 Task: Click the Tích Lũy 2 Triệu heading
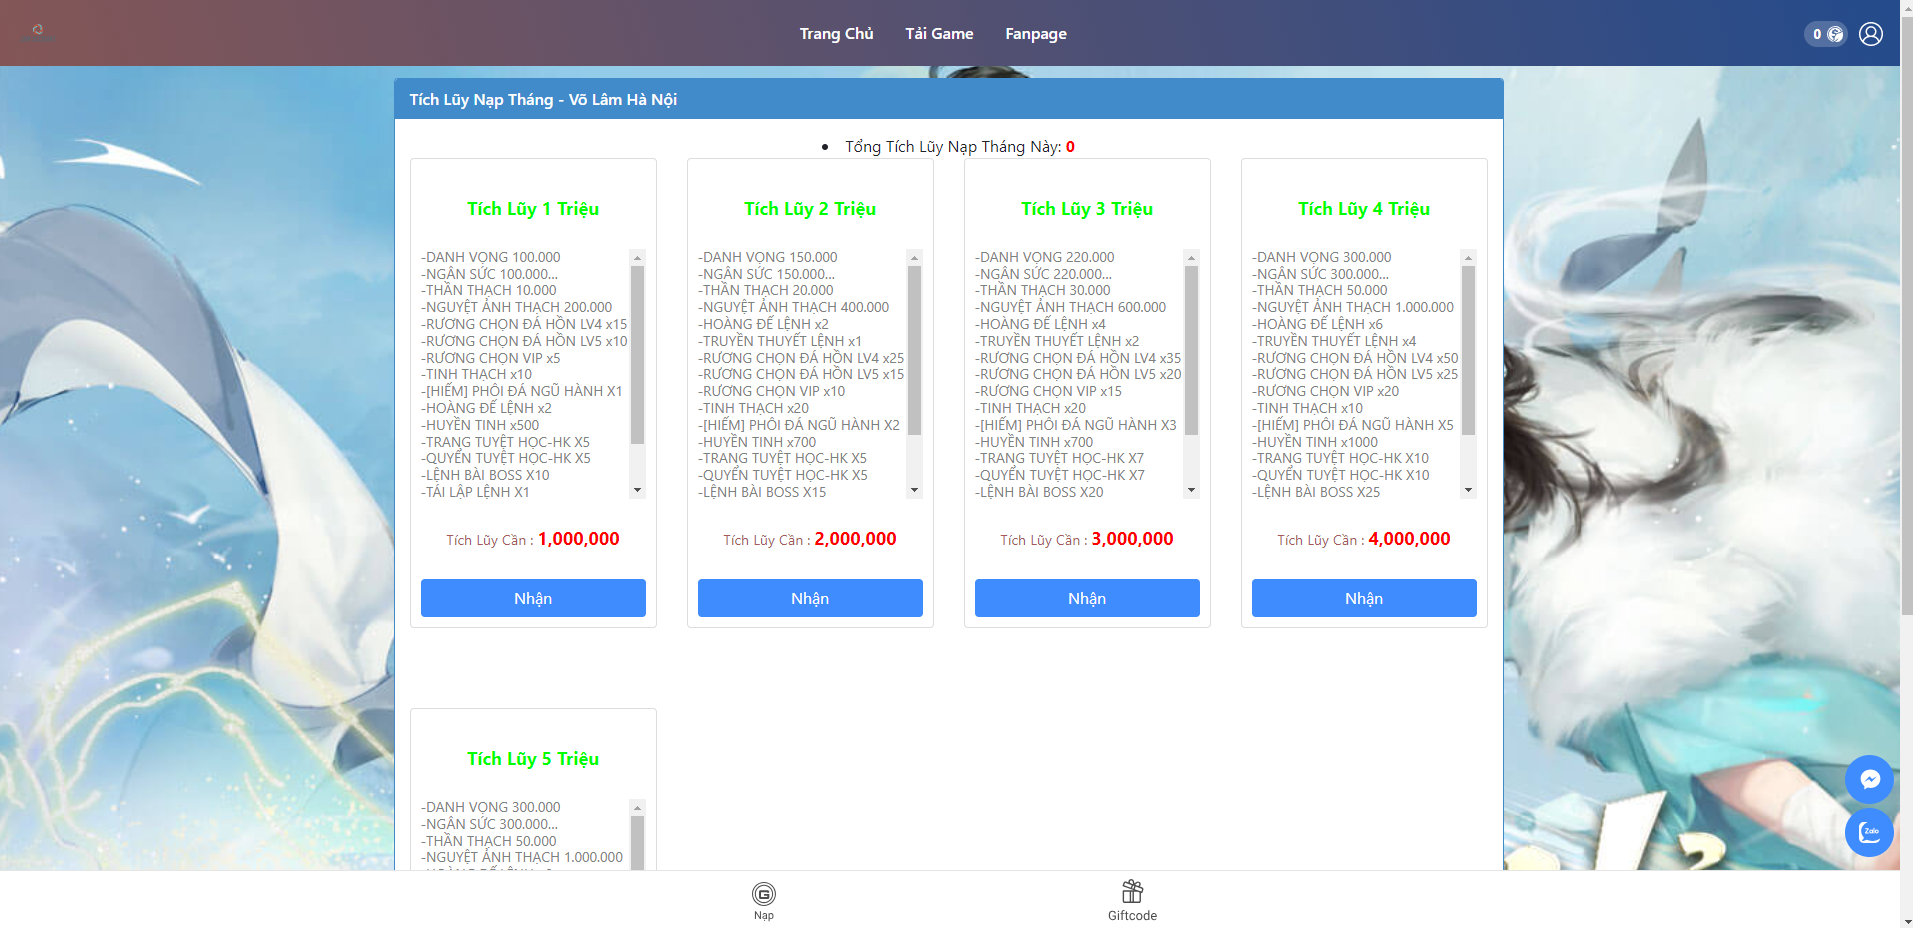[810, 209]
